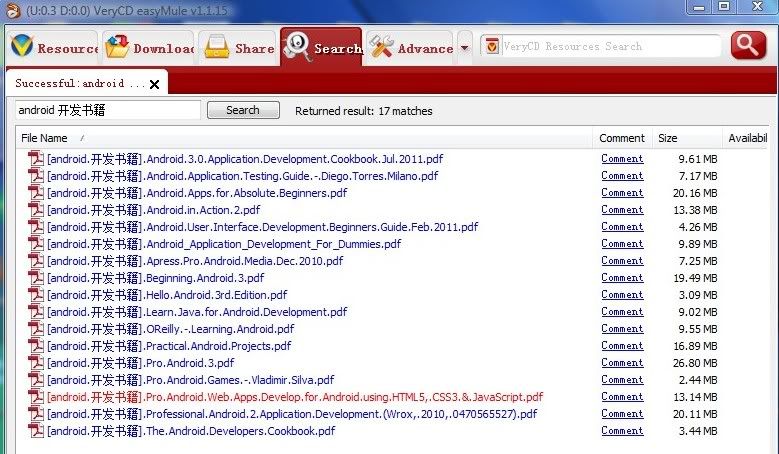Screen dimensions: 779x454
Task: Click PDF icon of Android.in.Action.2 file
Action: [x=36, y=210]
